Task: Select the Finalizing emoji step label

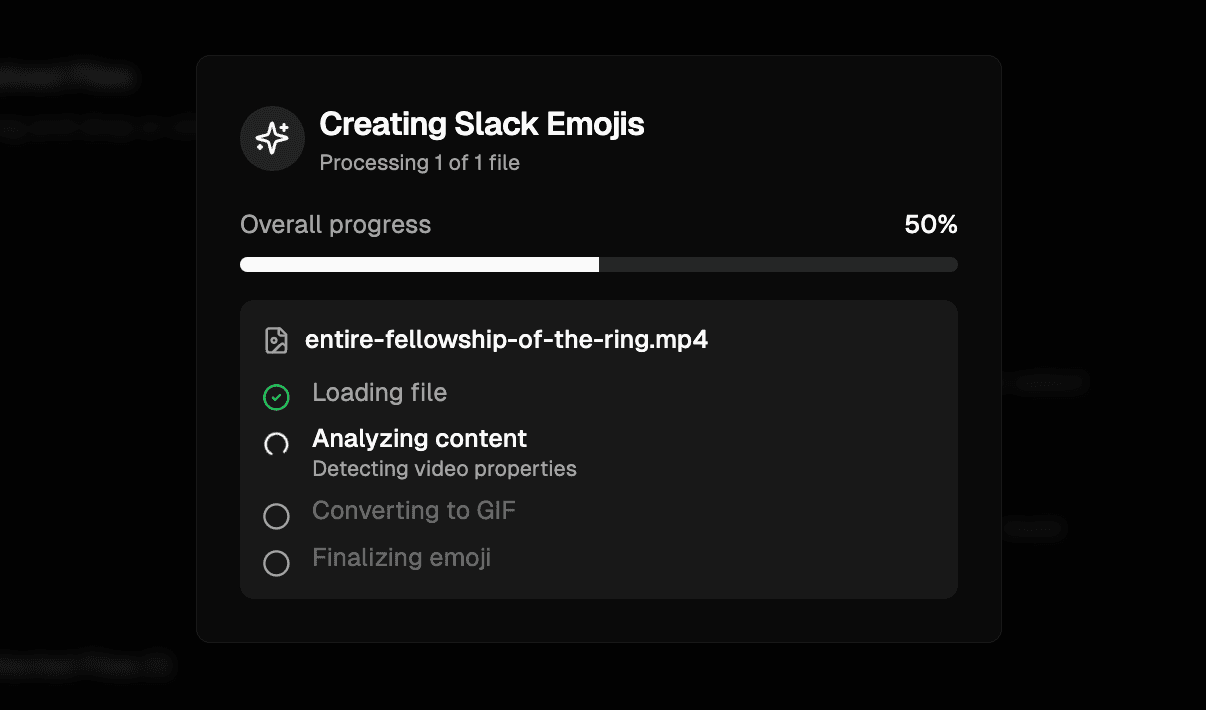Action: (401, 557)
